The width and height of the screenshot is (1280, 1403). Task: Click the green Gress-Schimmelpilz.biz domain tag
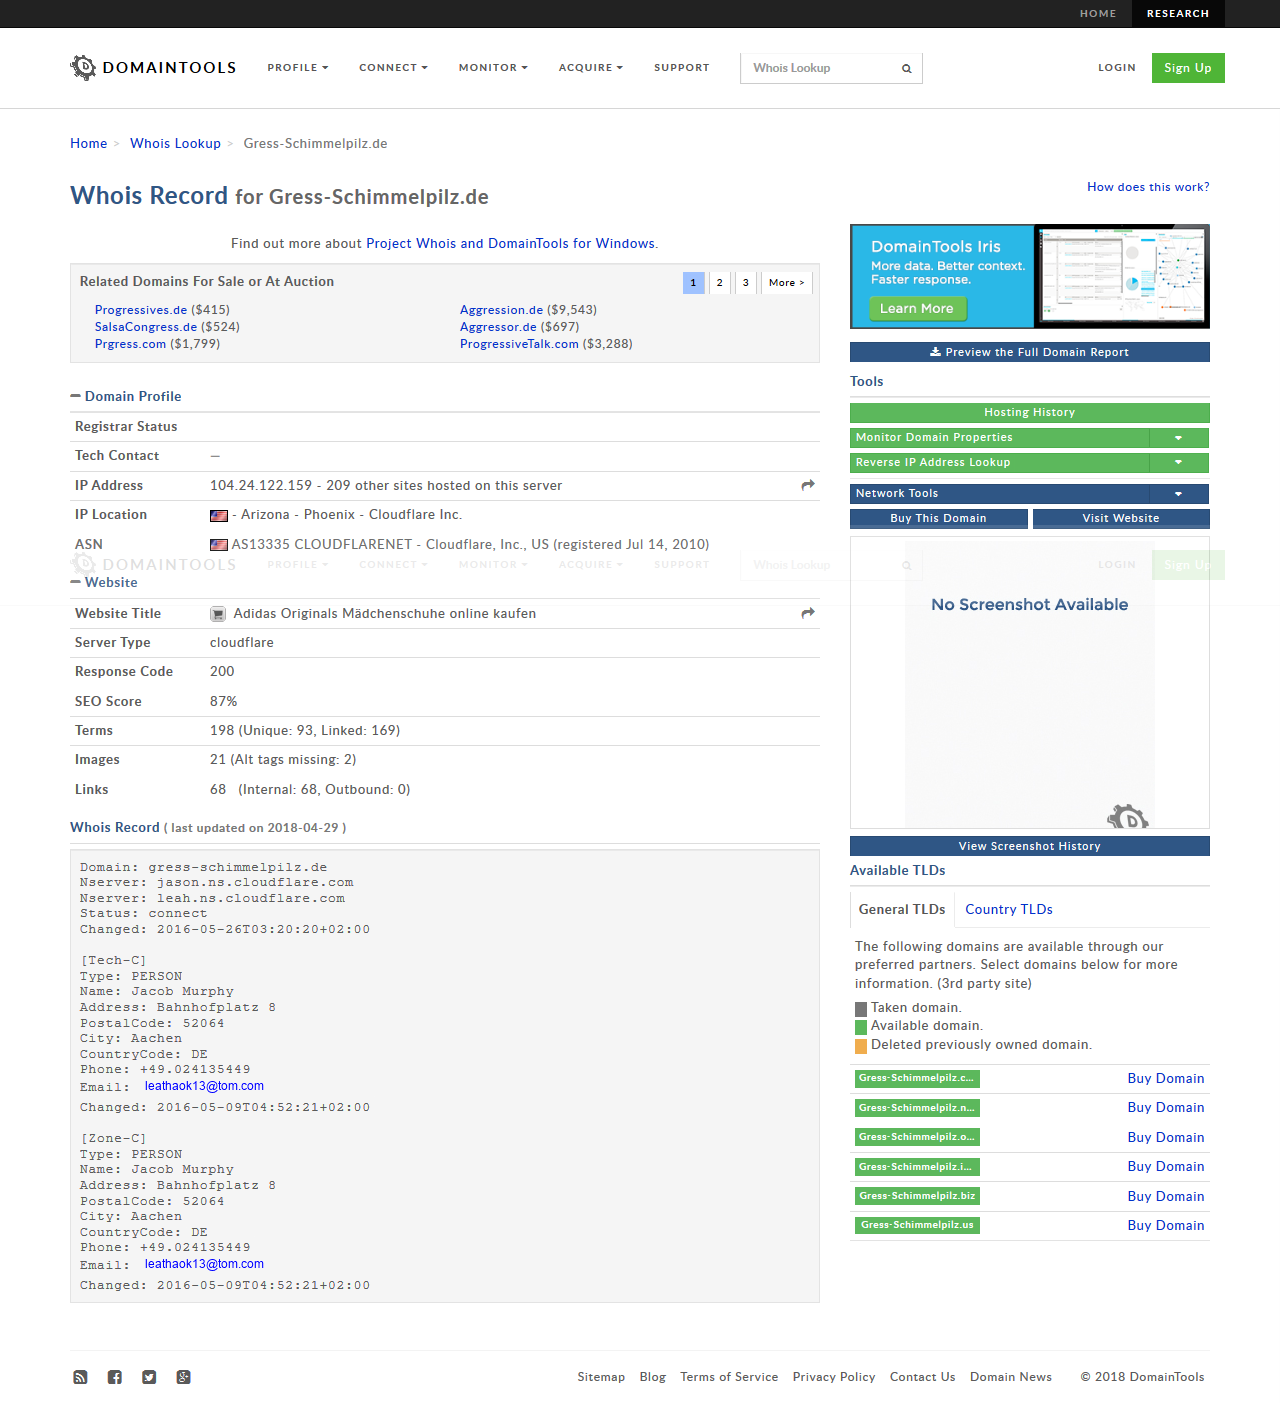(917, 1196)
